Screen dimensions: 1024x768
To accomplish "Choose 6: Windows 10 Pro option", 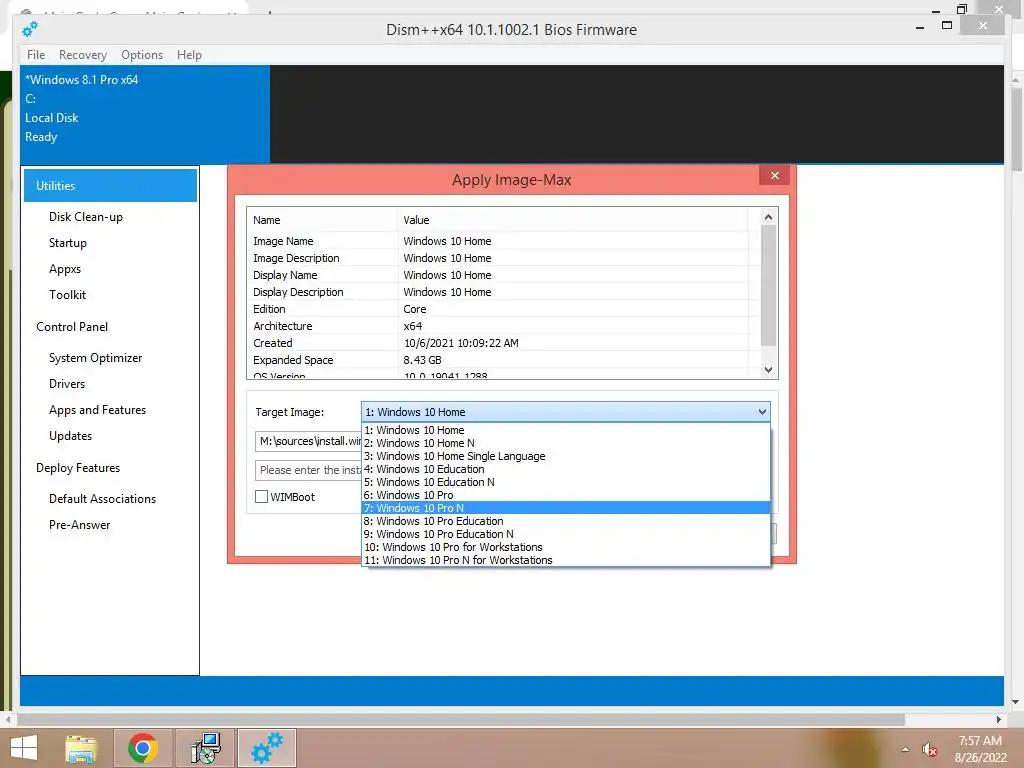I will click(x=566, y=495).
